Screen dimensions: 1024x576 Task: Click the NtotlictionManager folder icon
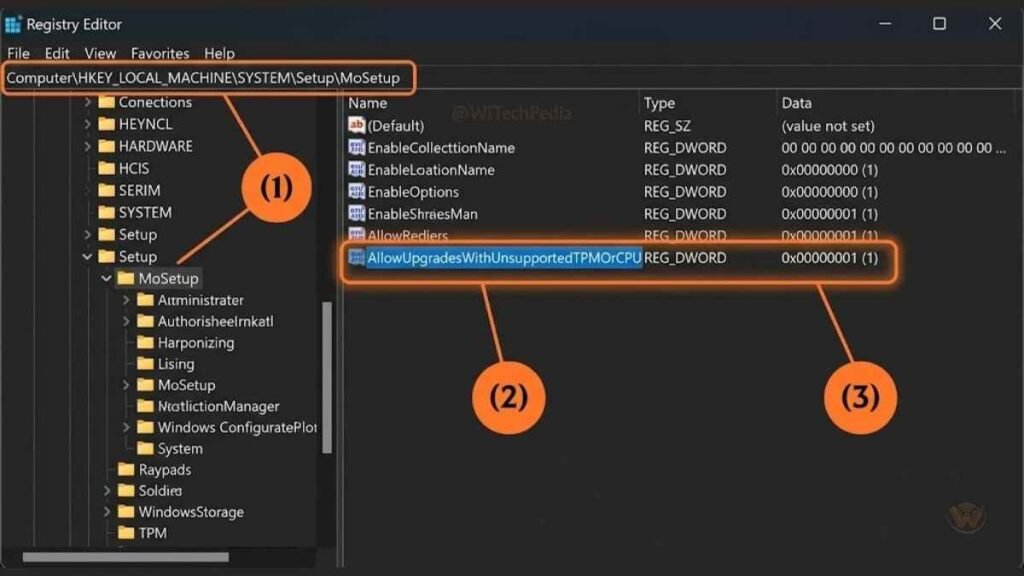146,406
